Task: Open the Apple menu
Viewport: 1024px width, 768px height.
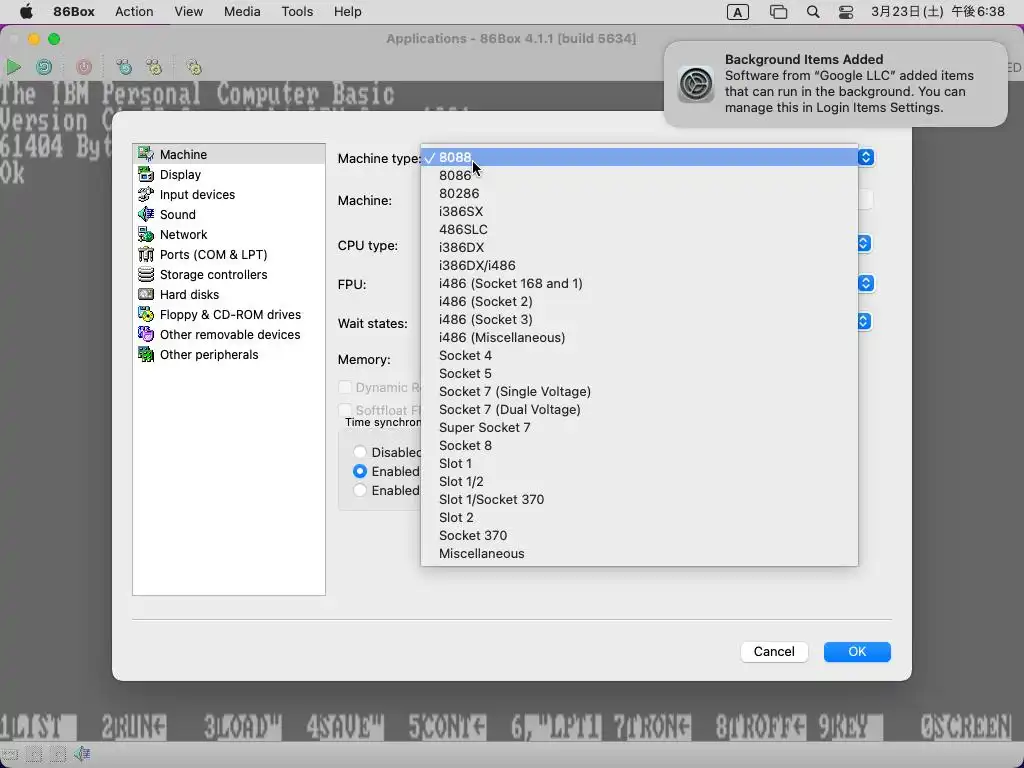Action: pyautogui.click(x=26, y=12)
